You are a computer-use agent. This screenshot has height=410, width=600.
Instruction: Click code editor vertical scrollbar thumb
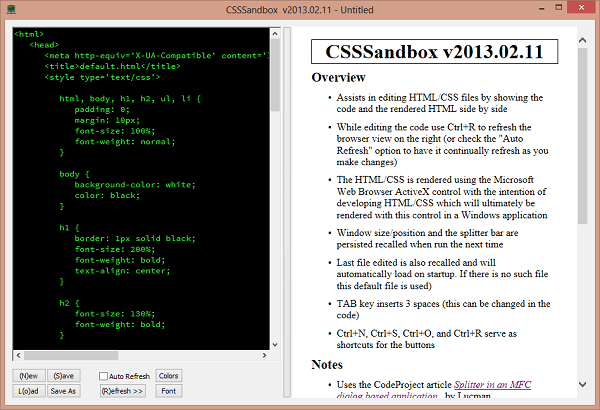275,75
